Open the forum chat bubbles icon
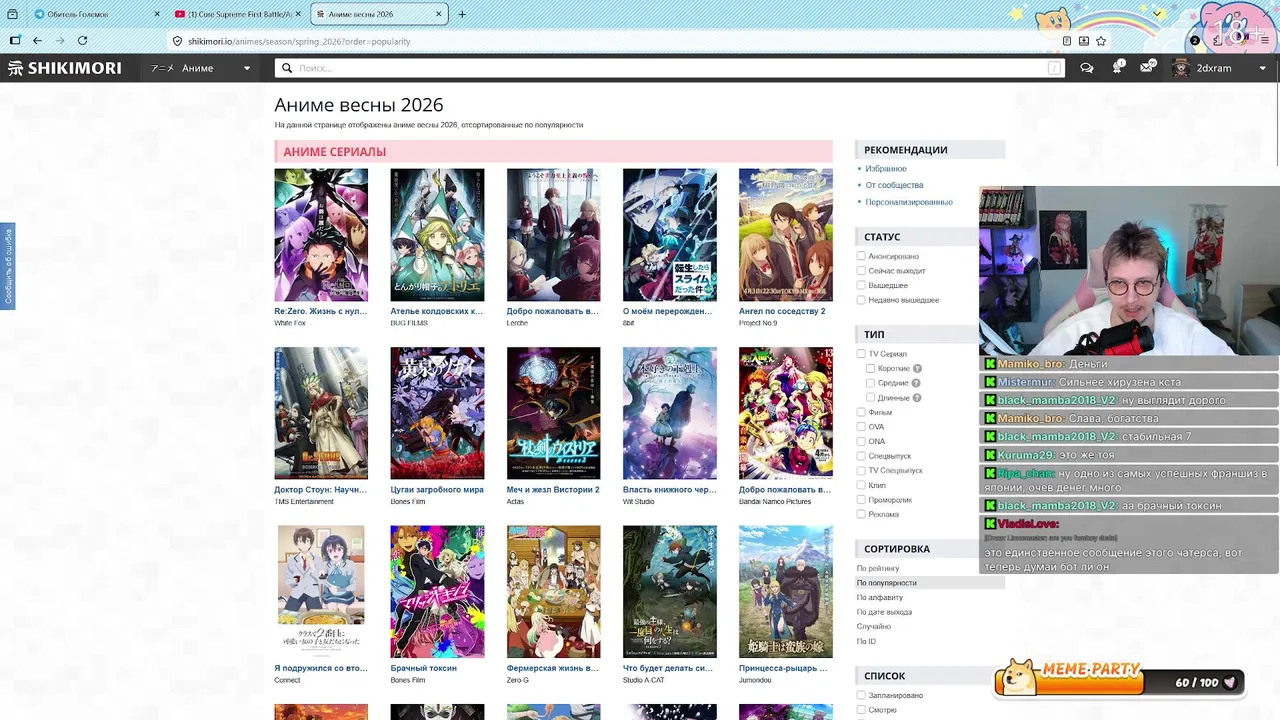This screenshot has width=1280, height=720. click(1087, 68)
